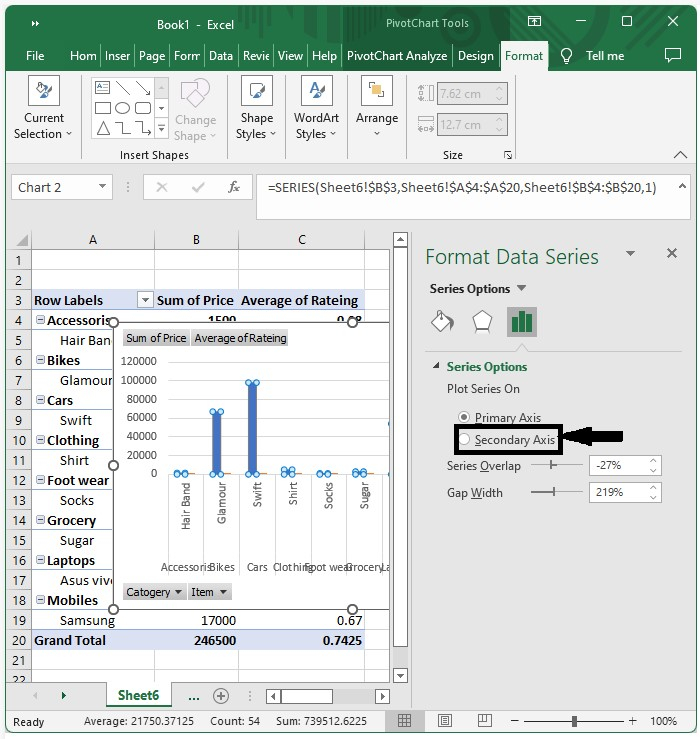Adjust the zoom slider handle

[574, 721]
